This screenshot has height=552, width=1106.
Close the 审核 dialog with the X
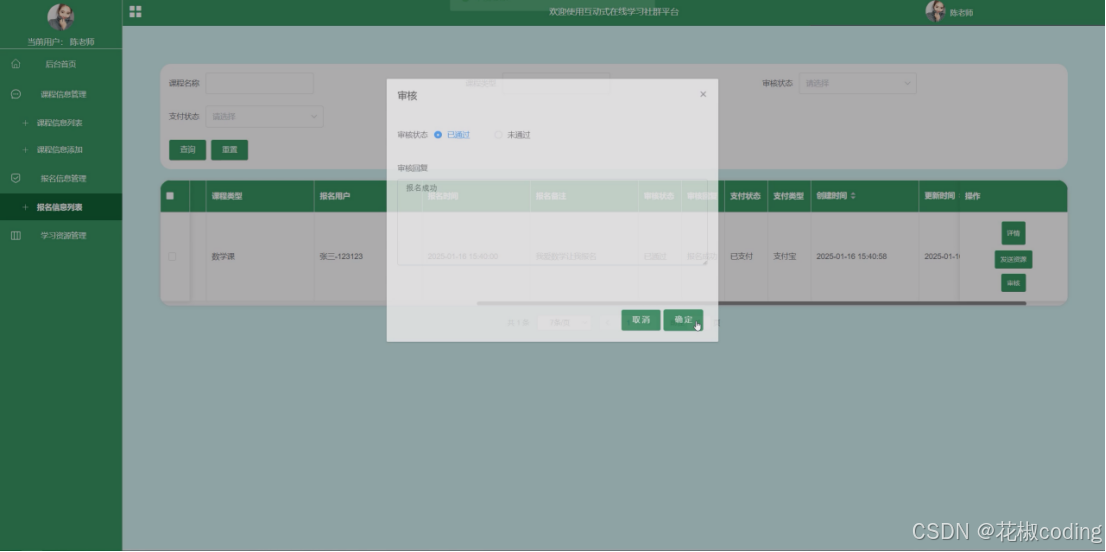(703, 94)
